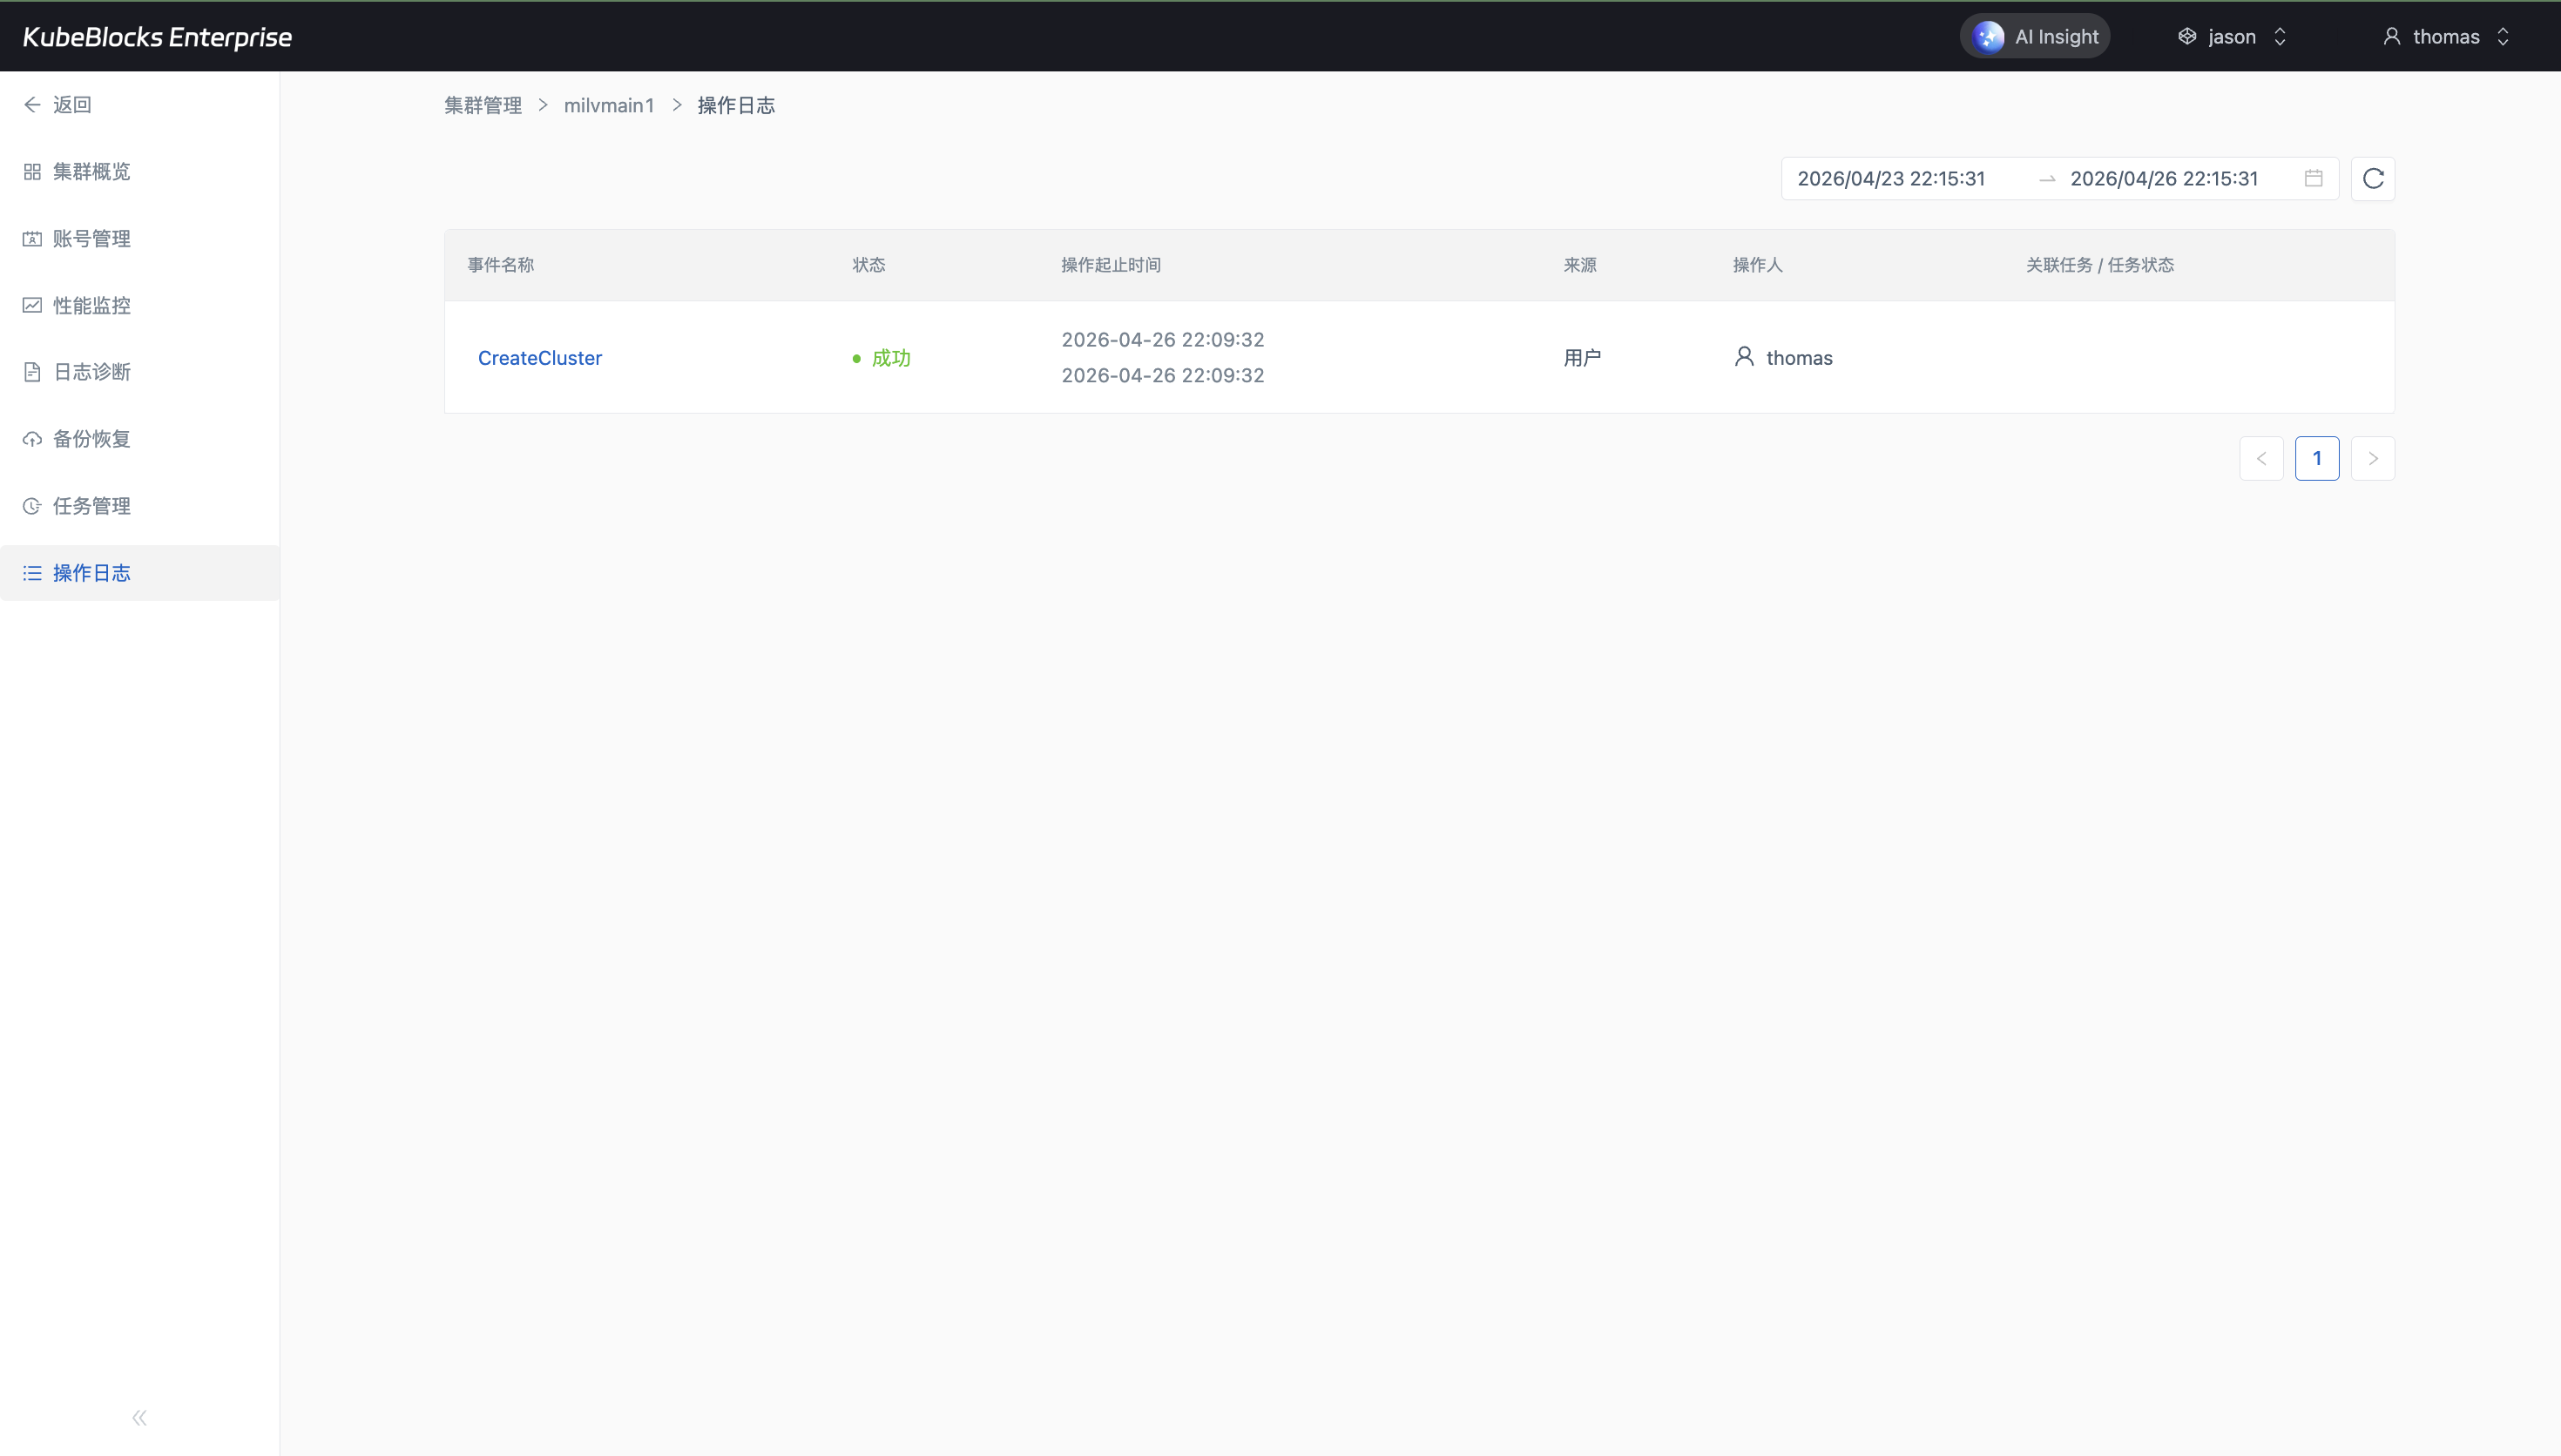Open the CreateCluster event link
The image size is (2561, 1456).
540,358
